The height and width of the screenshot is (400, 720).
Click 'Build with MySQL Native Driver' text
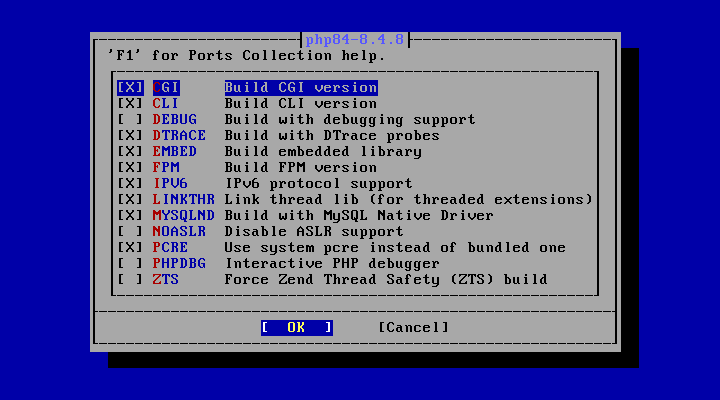click(359, 215)
